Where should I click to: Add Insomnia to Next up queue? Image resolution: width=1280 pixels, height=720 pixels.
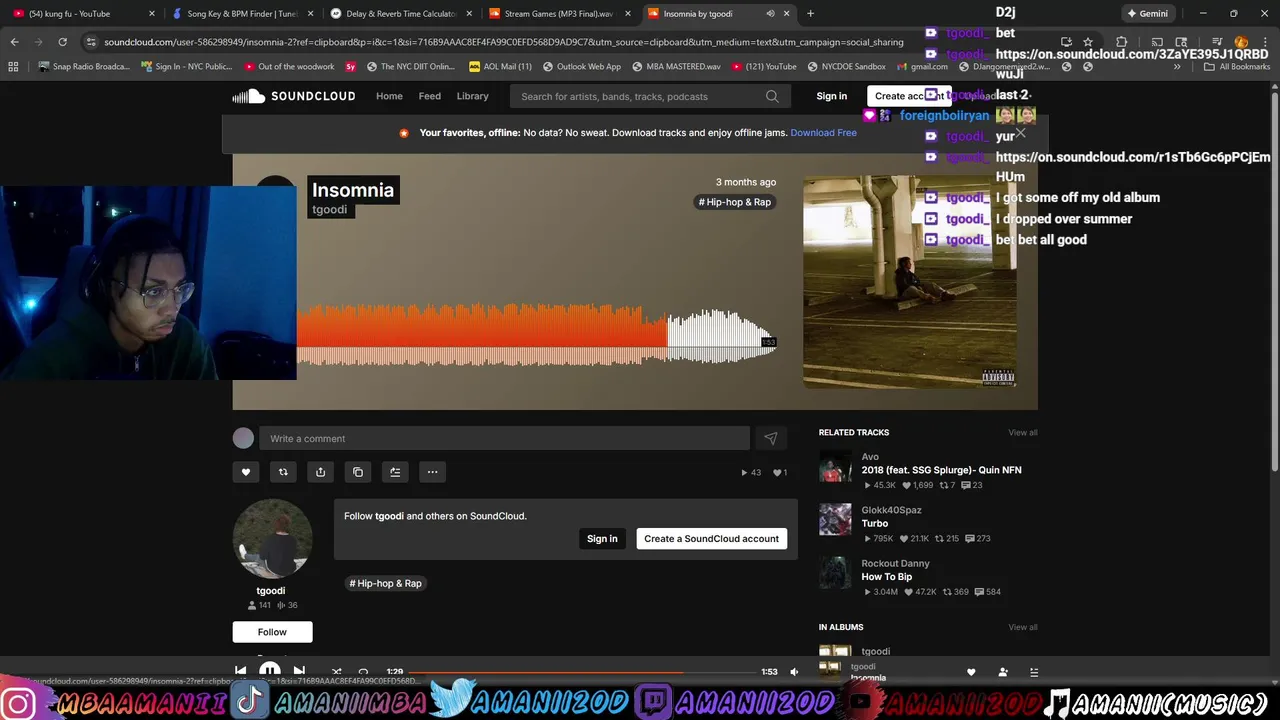(395, 472)
